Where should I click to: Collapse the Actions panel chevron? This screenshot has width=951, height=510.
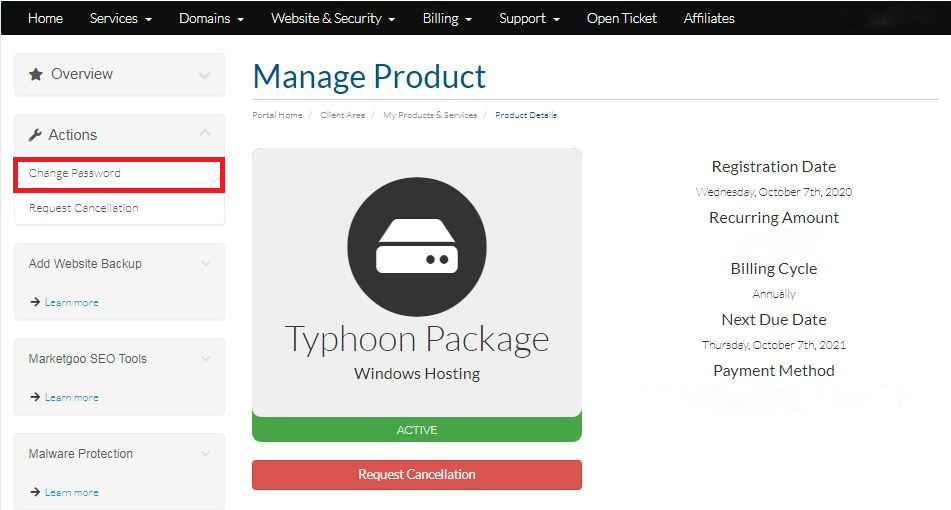tap(205, 134)
